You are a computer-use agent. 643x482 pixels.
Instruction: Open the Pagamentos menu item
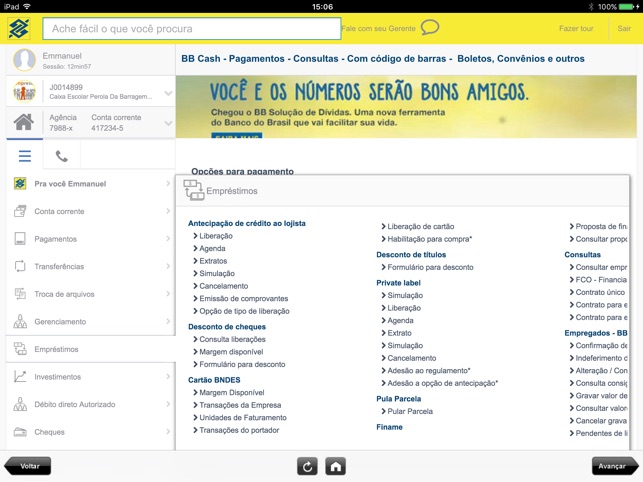click(91, 238)
